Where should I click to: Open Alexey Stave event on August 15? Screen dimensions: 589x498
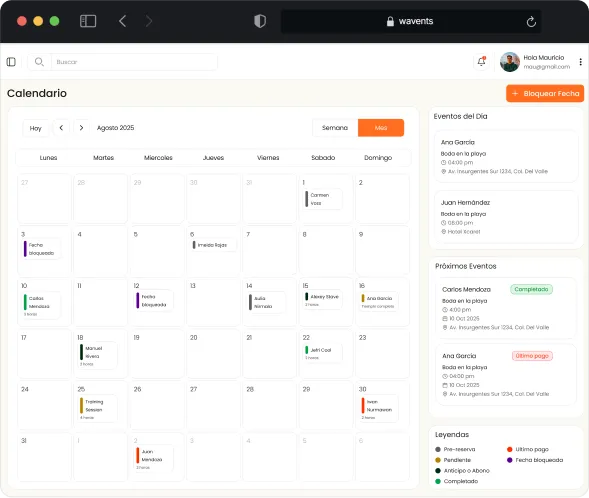323,300
